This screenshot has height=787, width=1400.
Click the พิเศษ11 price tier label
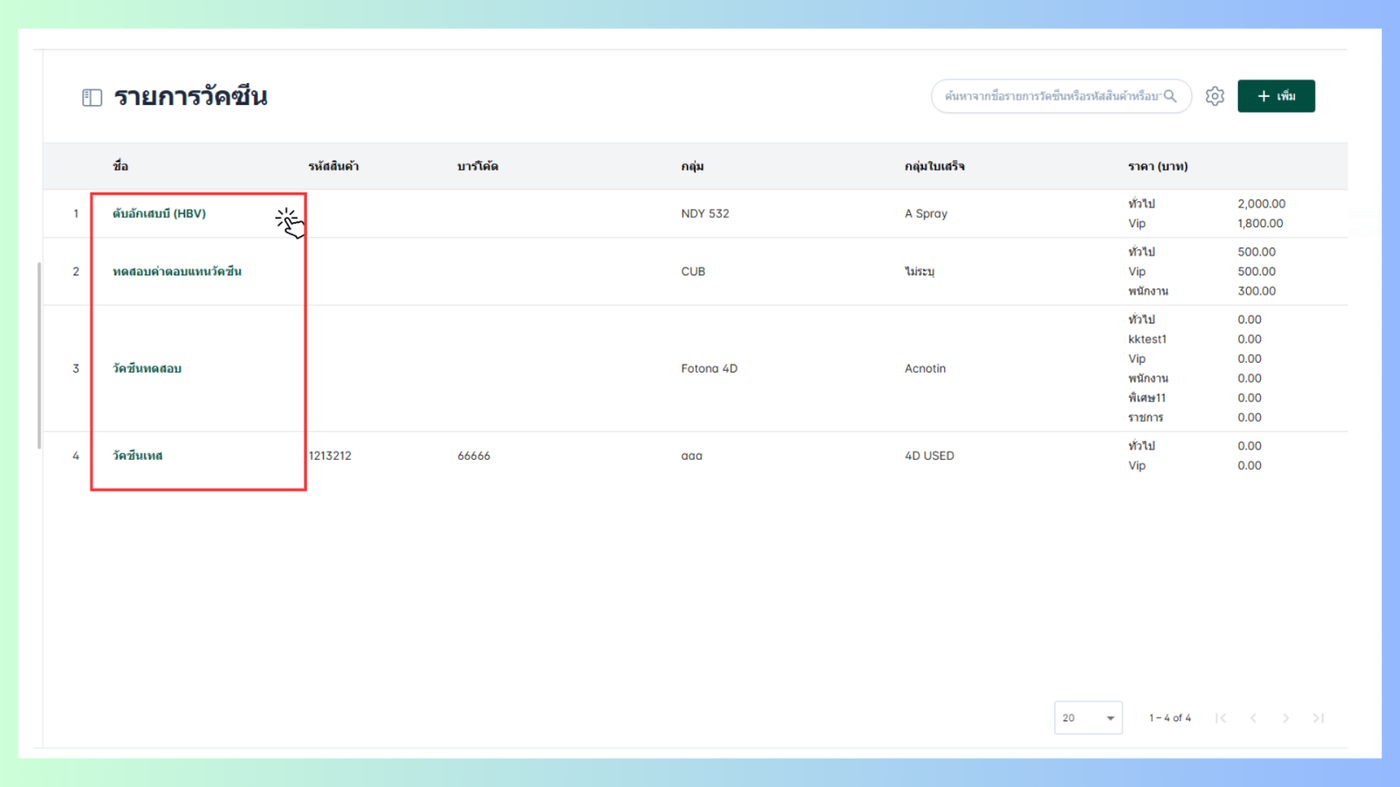tap(1146, 398)
